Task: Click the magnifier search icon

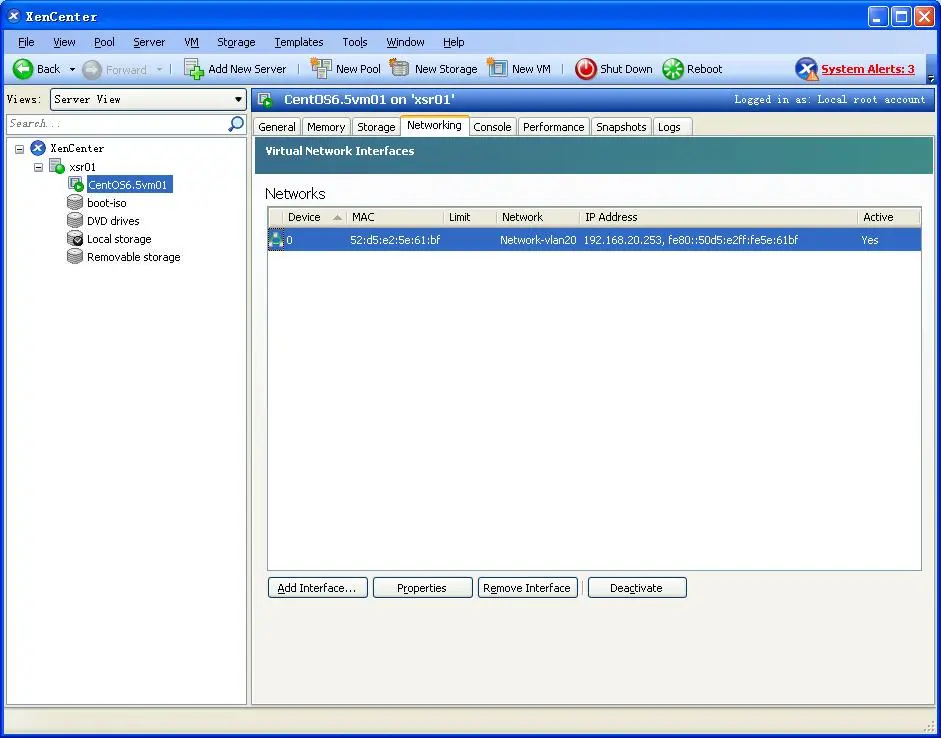Action: 236,124
